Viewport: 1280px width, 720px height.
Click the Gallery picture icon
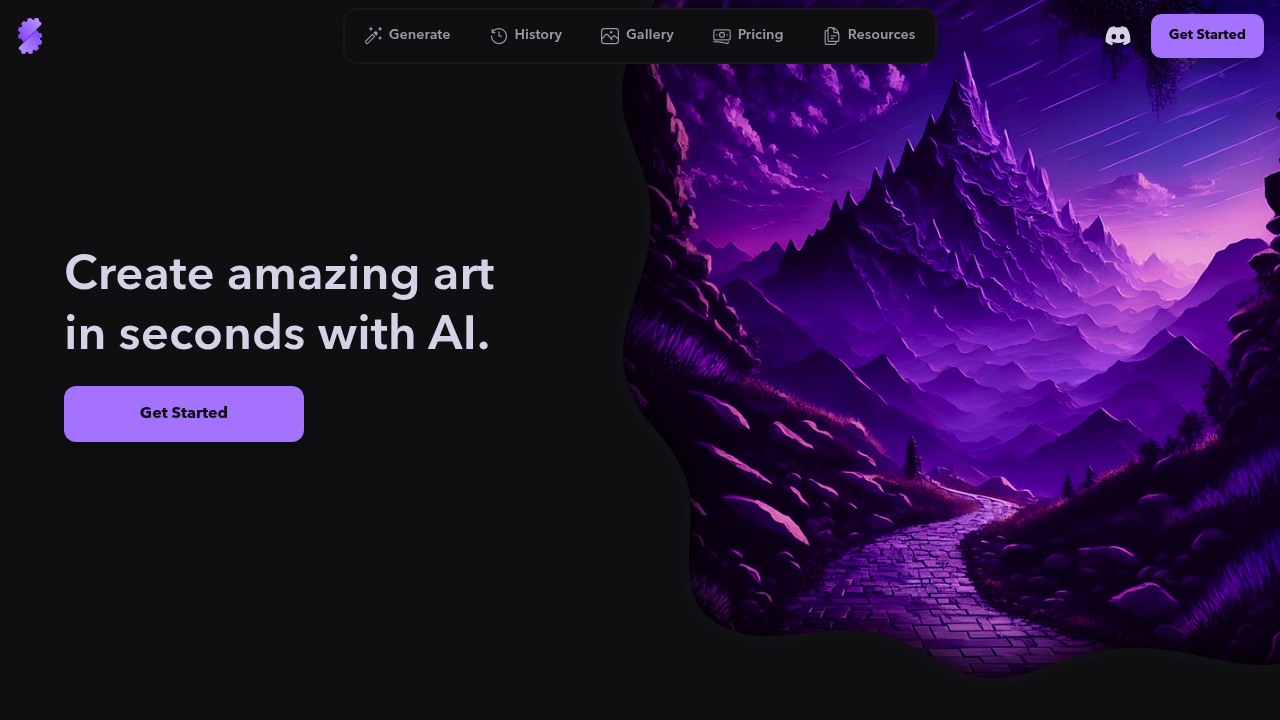[610, 36]
